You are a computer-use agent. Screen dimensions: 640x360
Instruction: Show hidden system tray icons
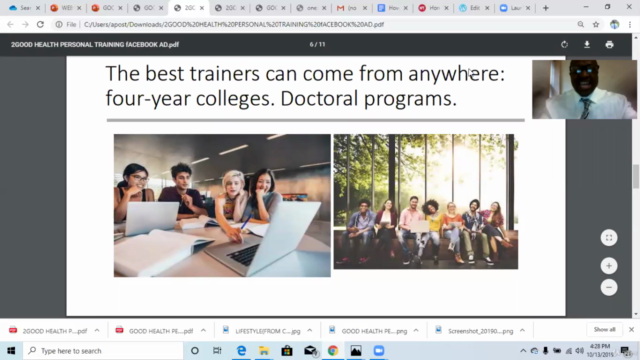point(523,351)
